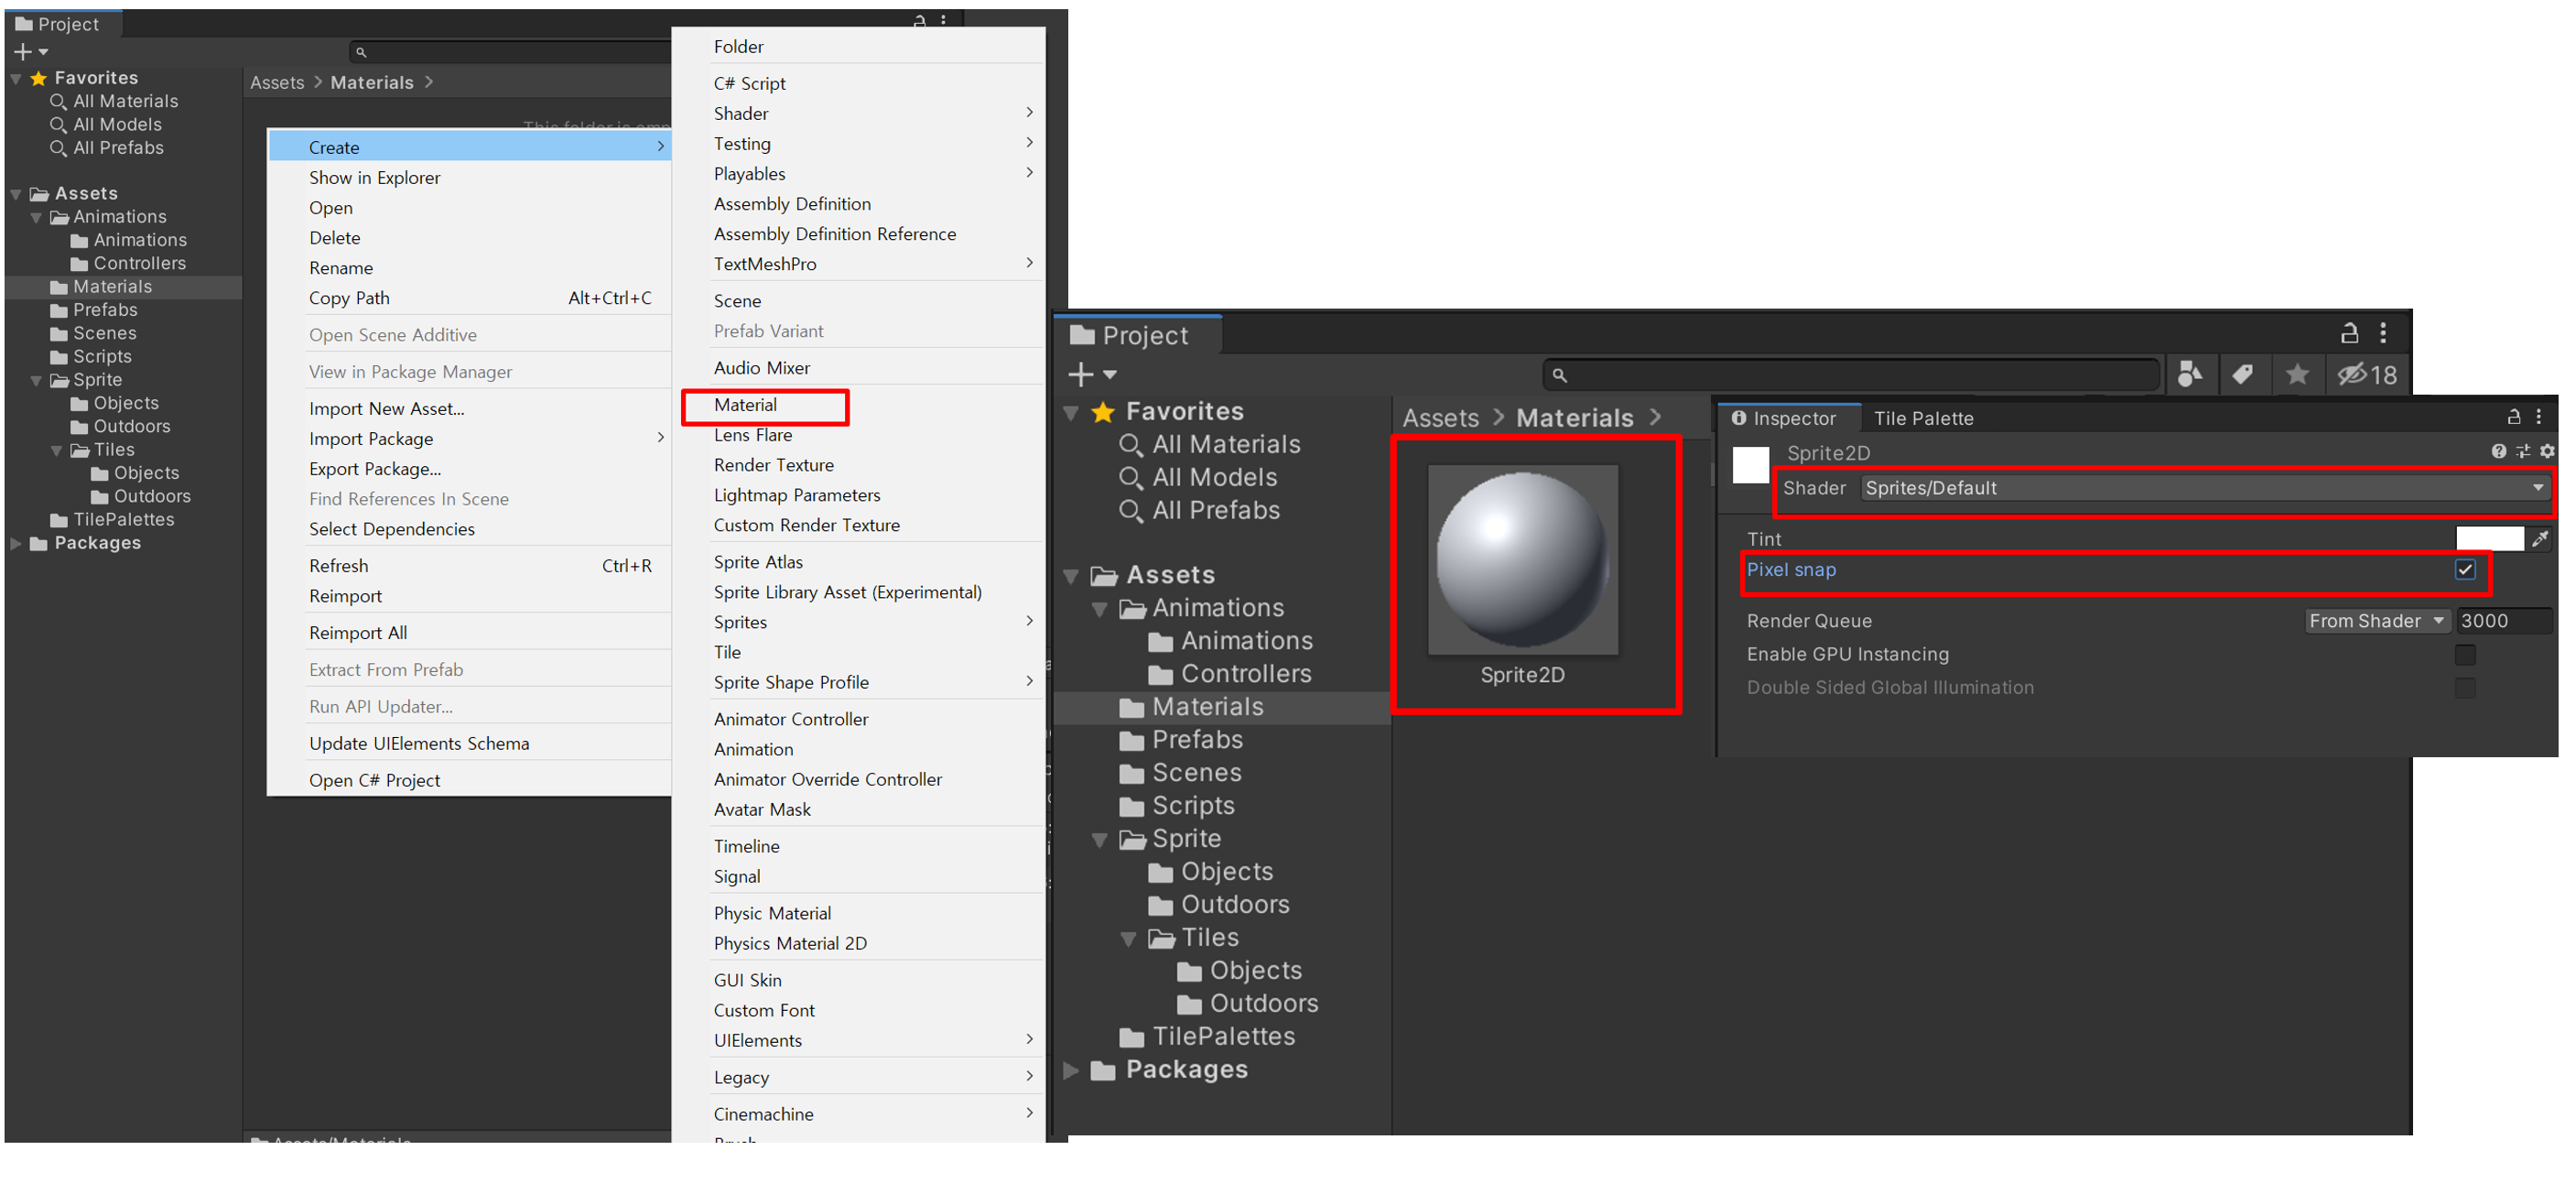Click the Search by Type filter icon
This screenshot has height=1183, width=2576.
tap(2190, 374)
